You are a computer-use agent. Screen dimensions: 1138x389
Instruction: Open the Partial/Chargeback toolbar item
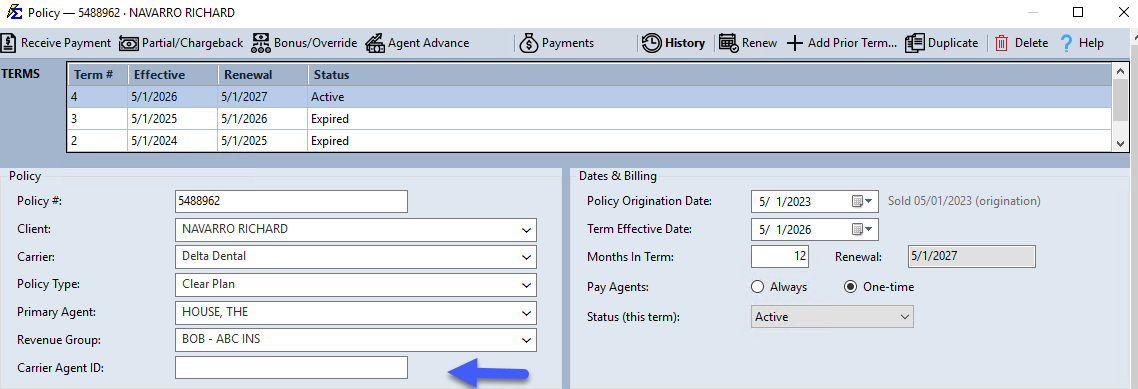[x=181, y=43]
